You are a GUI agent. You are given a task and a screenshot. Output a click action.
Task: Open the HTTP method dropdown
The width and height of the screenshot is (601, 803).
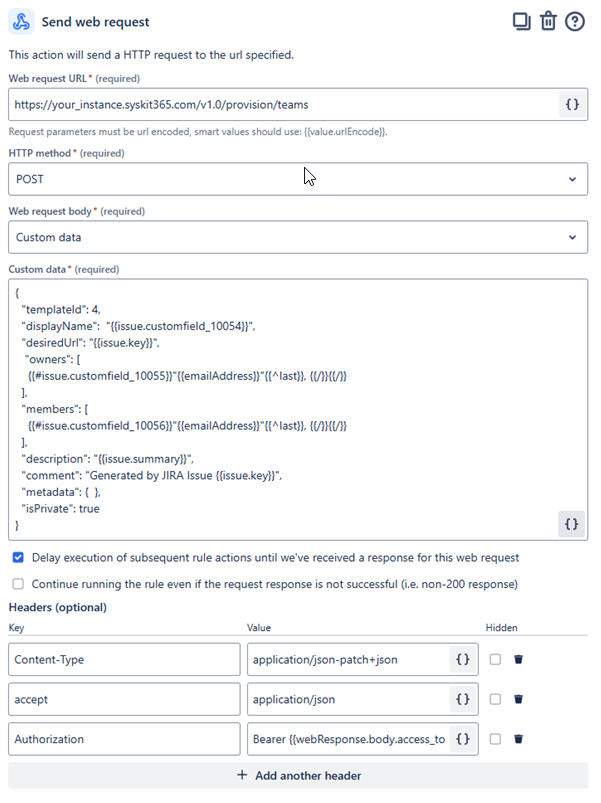point(298,179)
